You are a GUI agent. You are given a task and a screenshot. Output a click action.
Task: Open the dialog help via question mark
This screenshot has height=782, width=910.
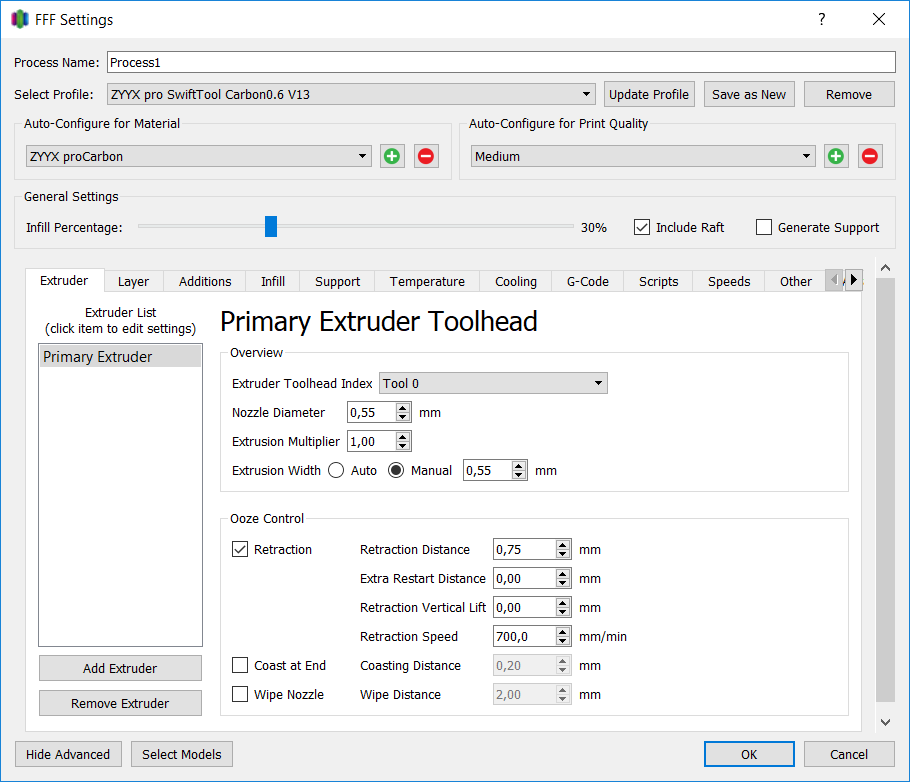click(821, 19)
